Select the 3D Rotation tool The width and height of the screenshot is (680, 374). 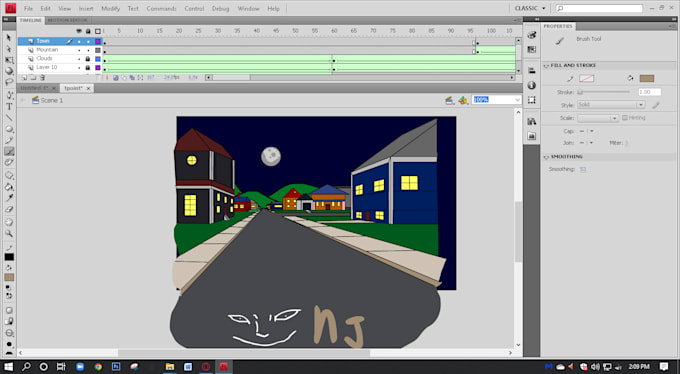(x=9, y=71)
